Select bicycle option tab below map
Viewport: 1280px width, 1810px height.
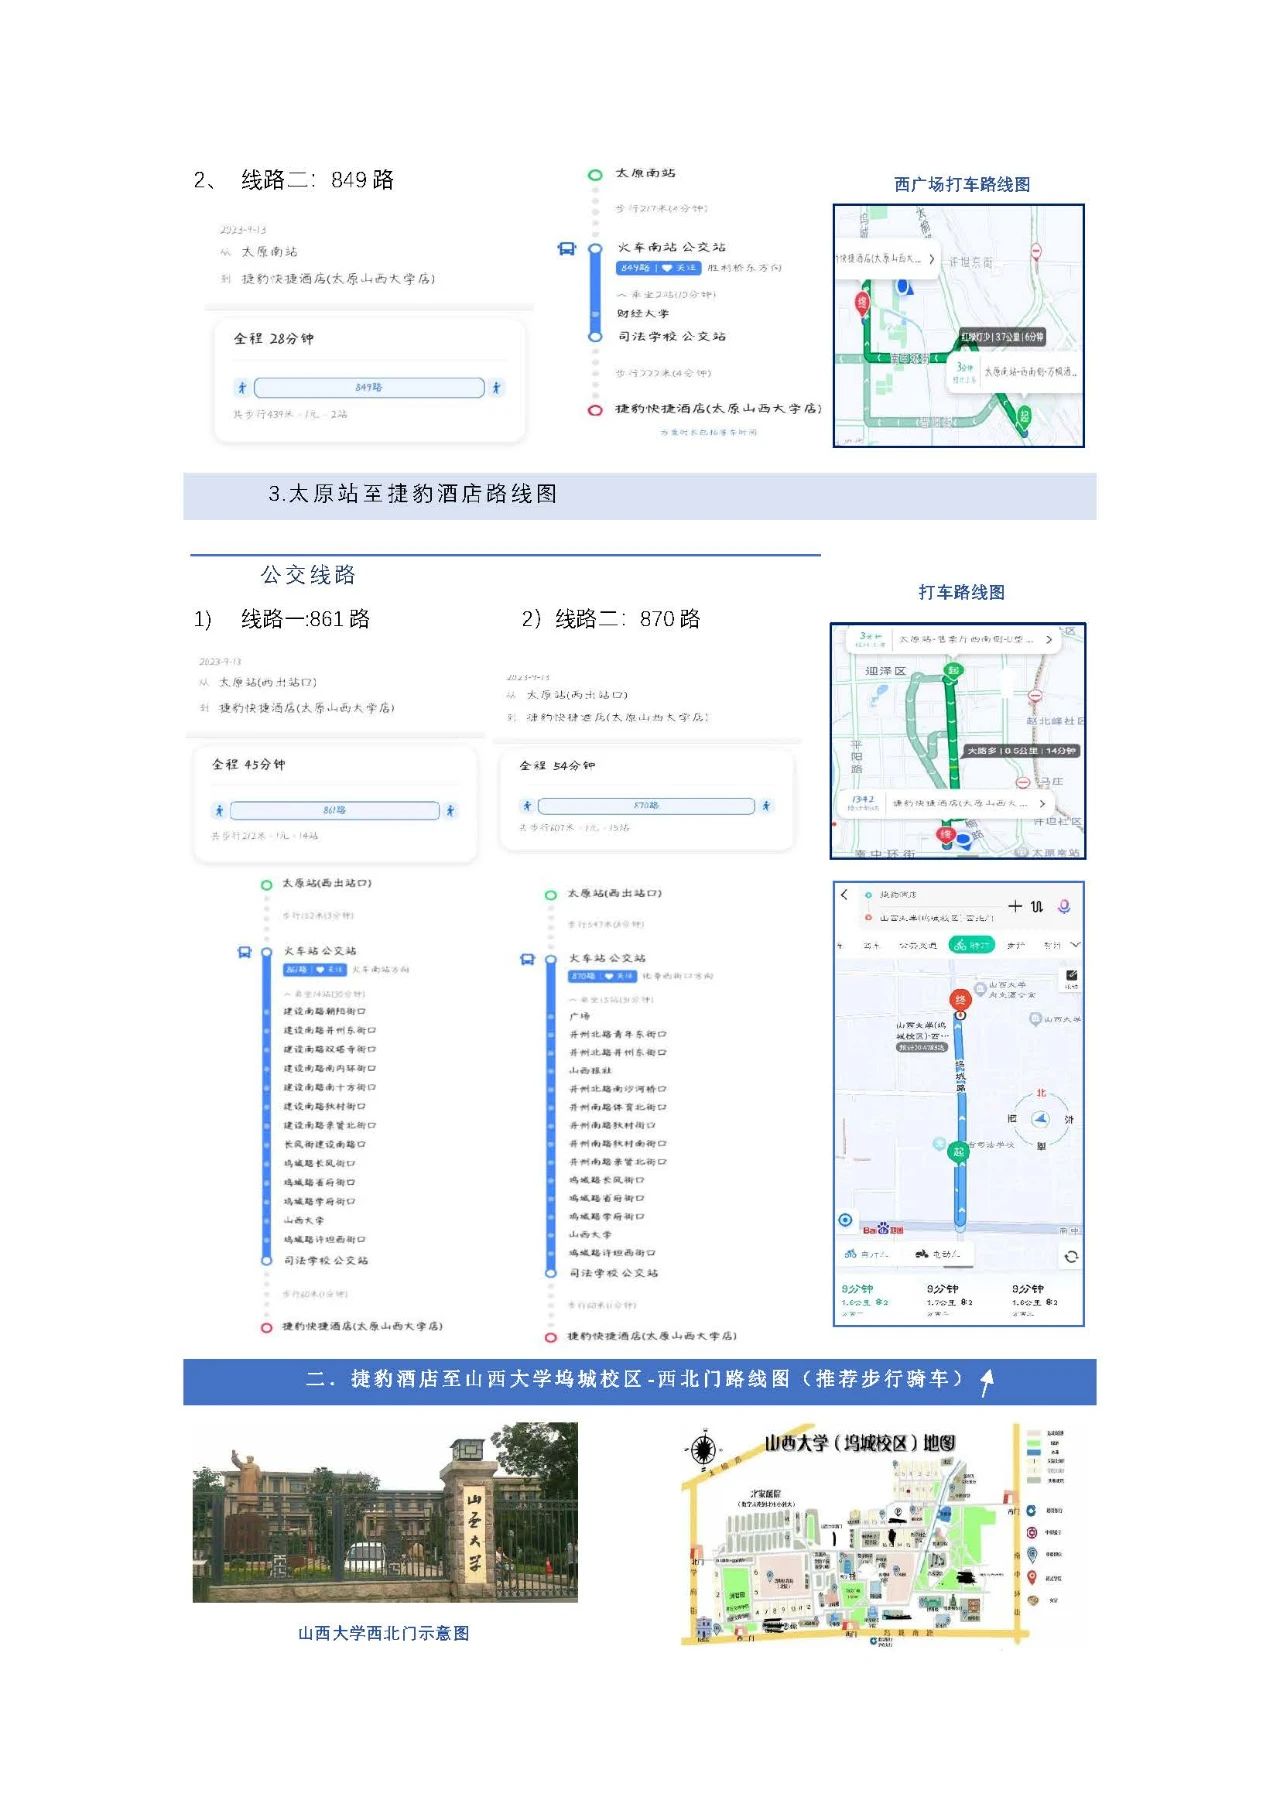coord(865,1254)
